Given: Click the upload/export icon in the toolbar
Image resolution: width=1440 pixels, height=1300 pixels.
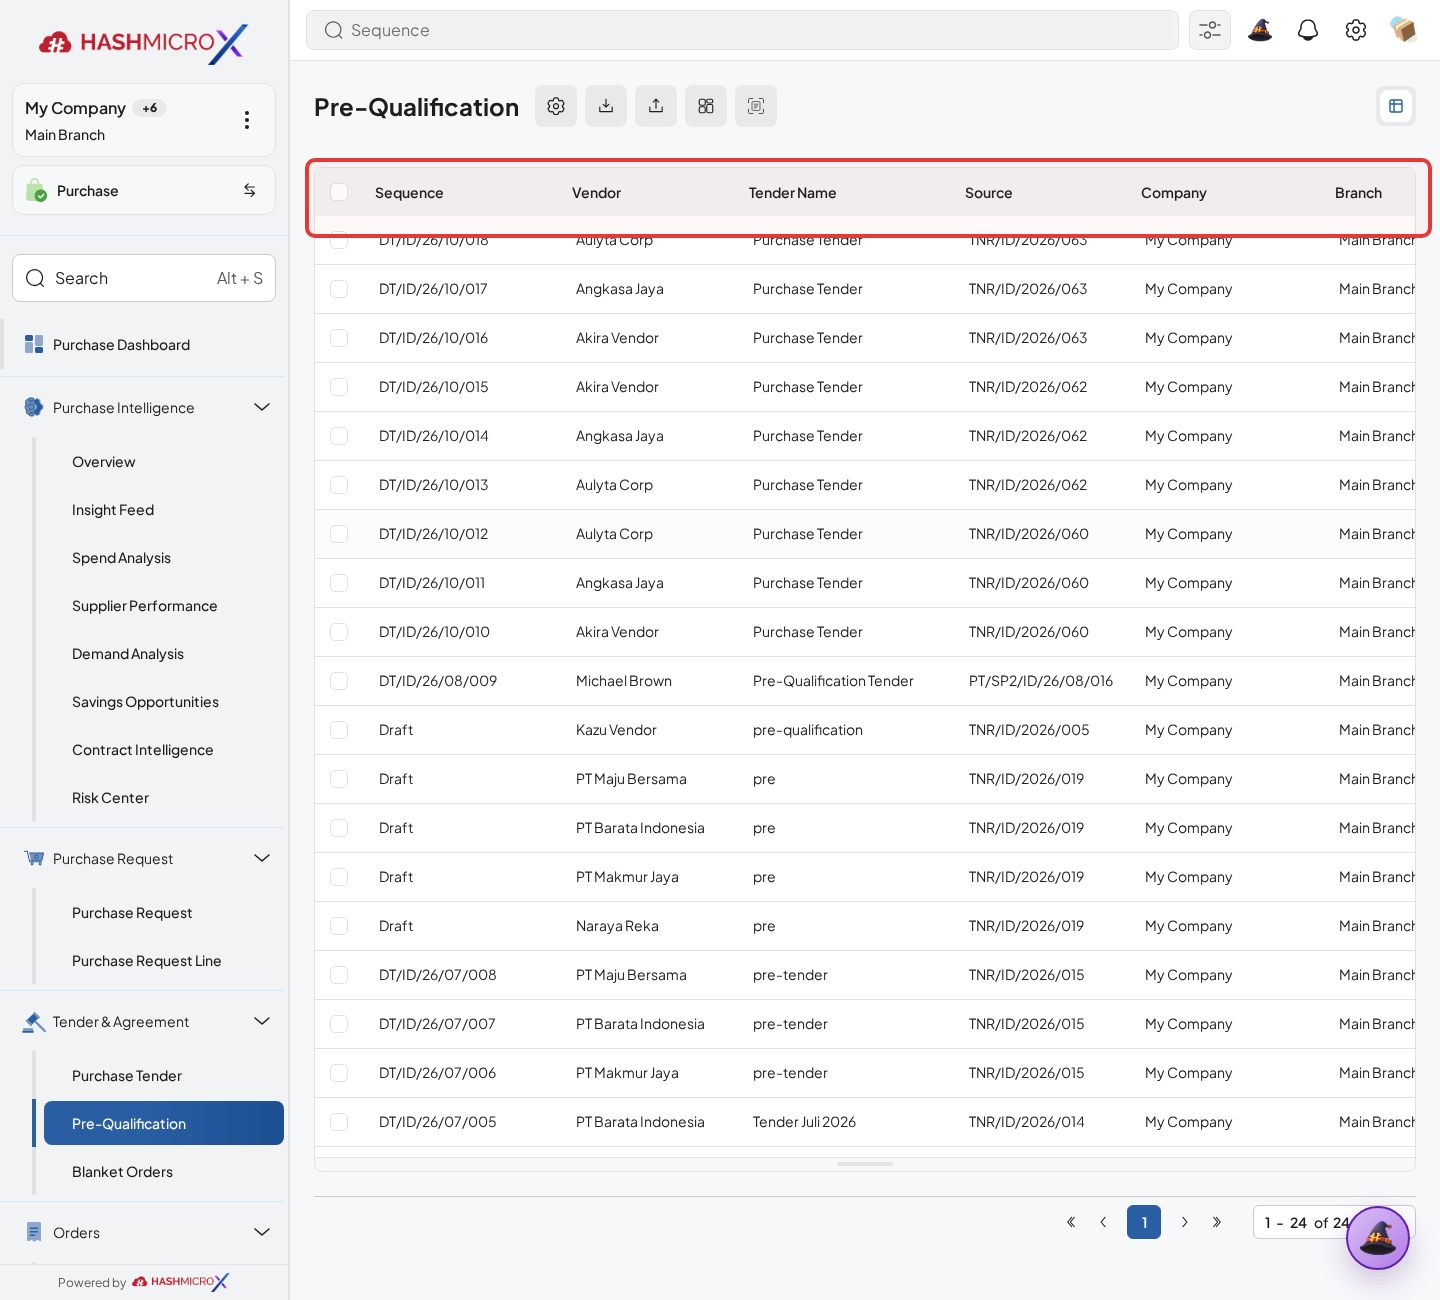Looking at the screenshot, I should (x=656, y=106).
